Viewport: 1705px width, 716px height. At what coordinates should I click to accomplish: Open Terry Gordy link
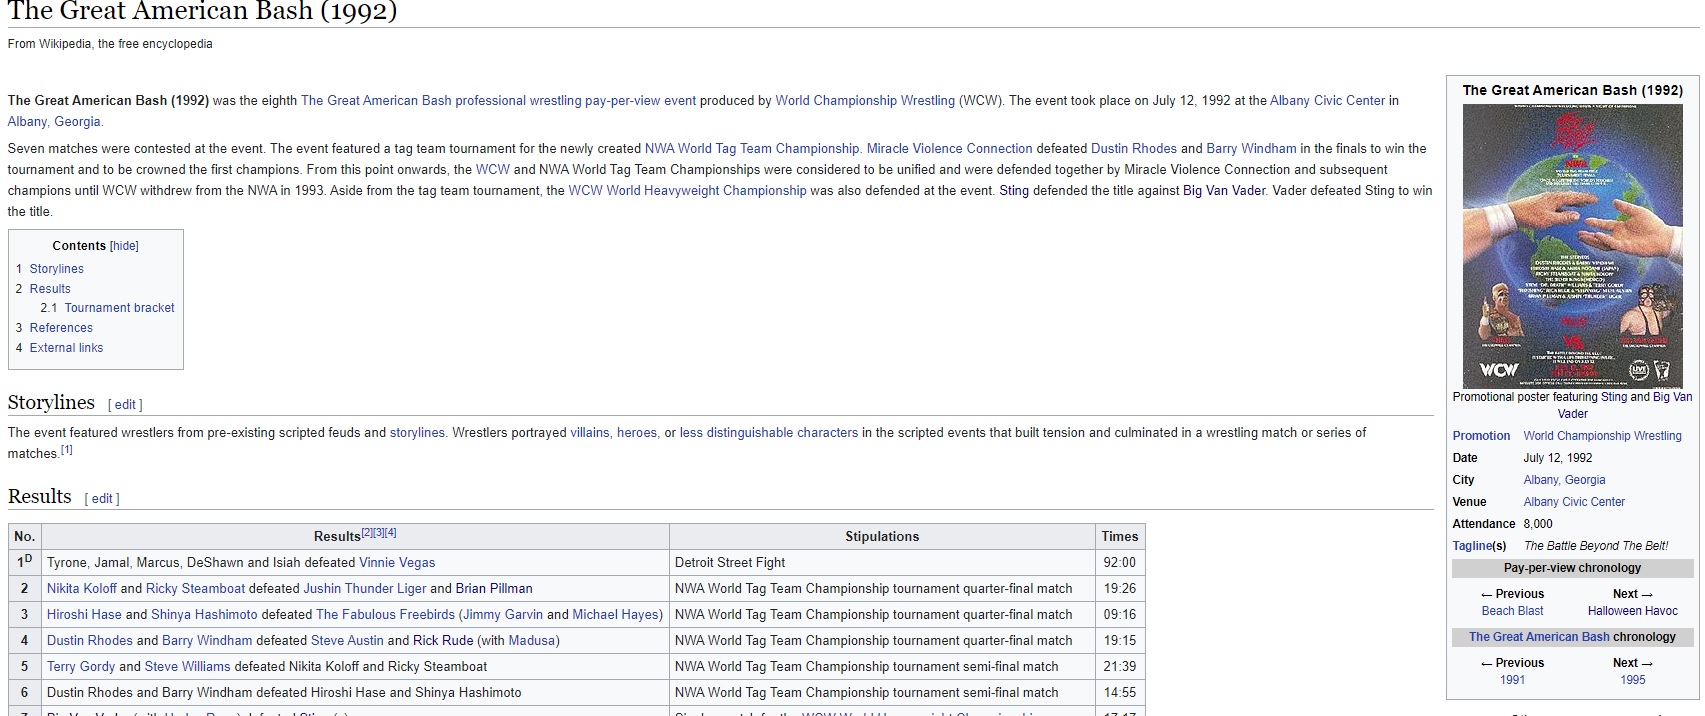(x=81, y=667)
